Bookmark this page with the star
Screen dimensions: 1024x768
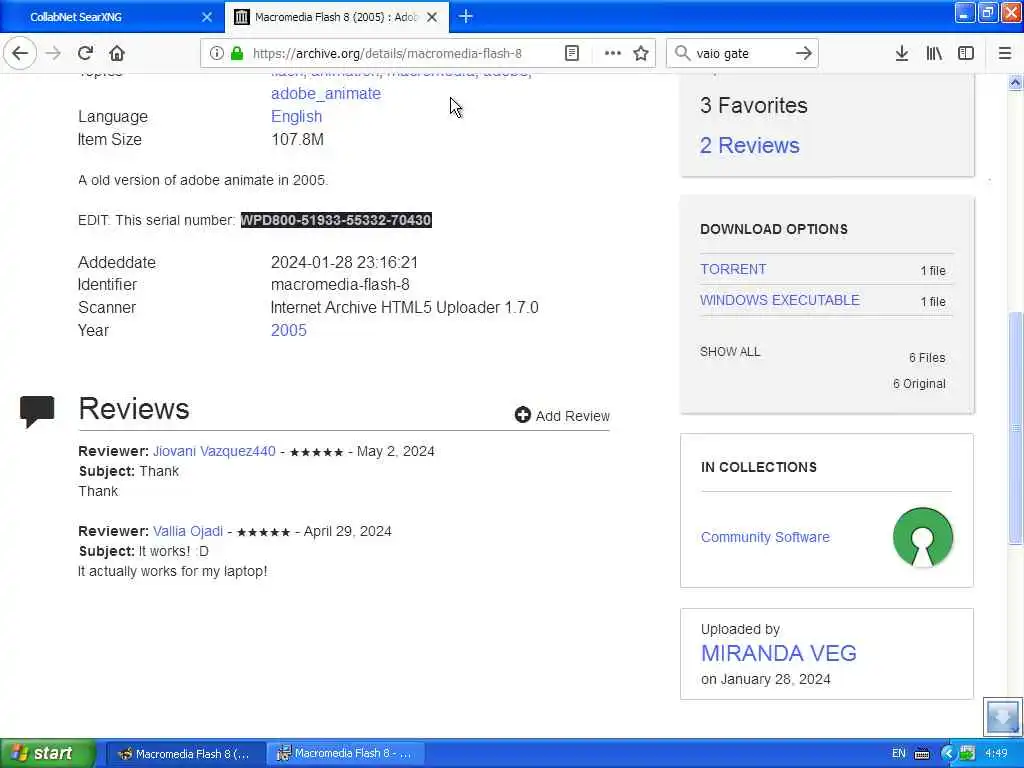641,54
